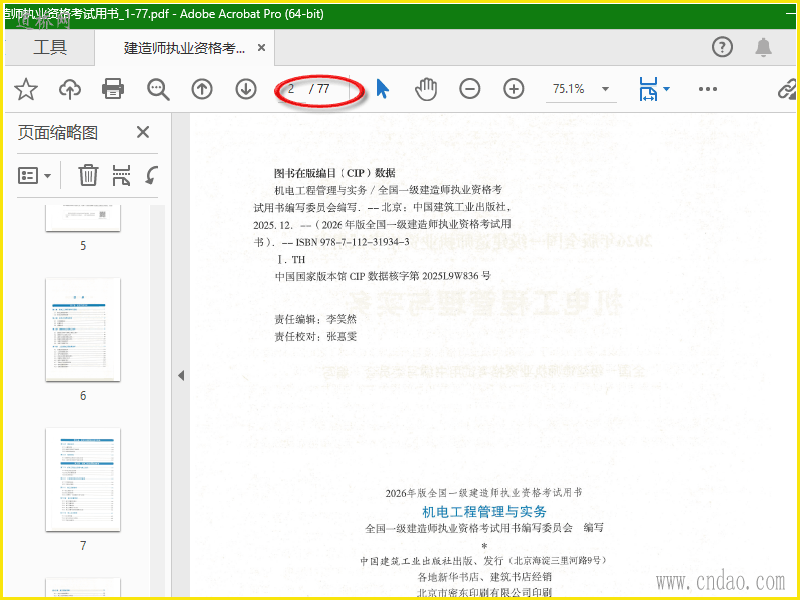Click the ISBN 978-7-112-31934-3 text
This screenshot has width=800, height=600.
pyautogui.click(x=353, y=242)
